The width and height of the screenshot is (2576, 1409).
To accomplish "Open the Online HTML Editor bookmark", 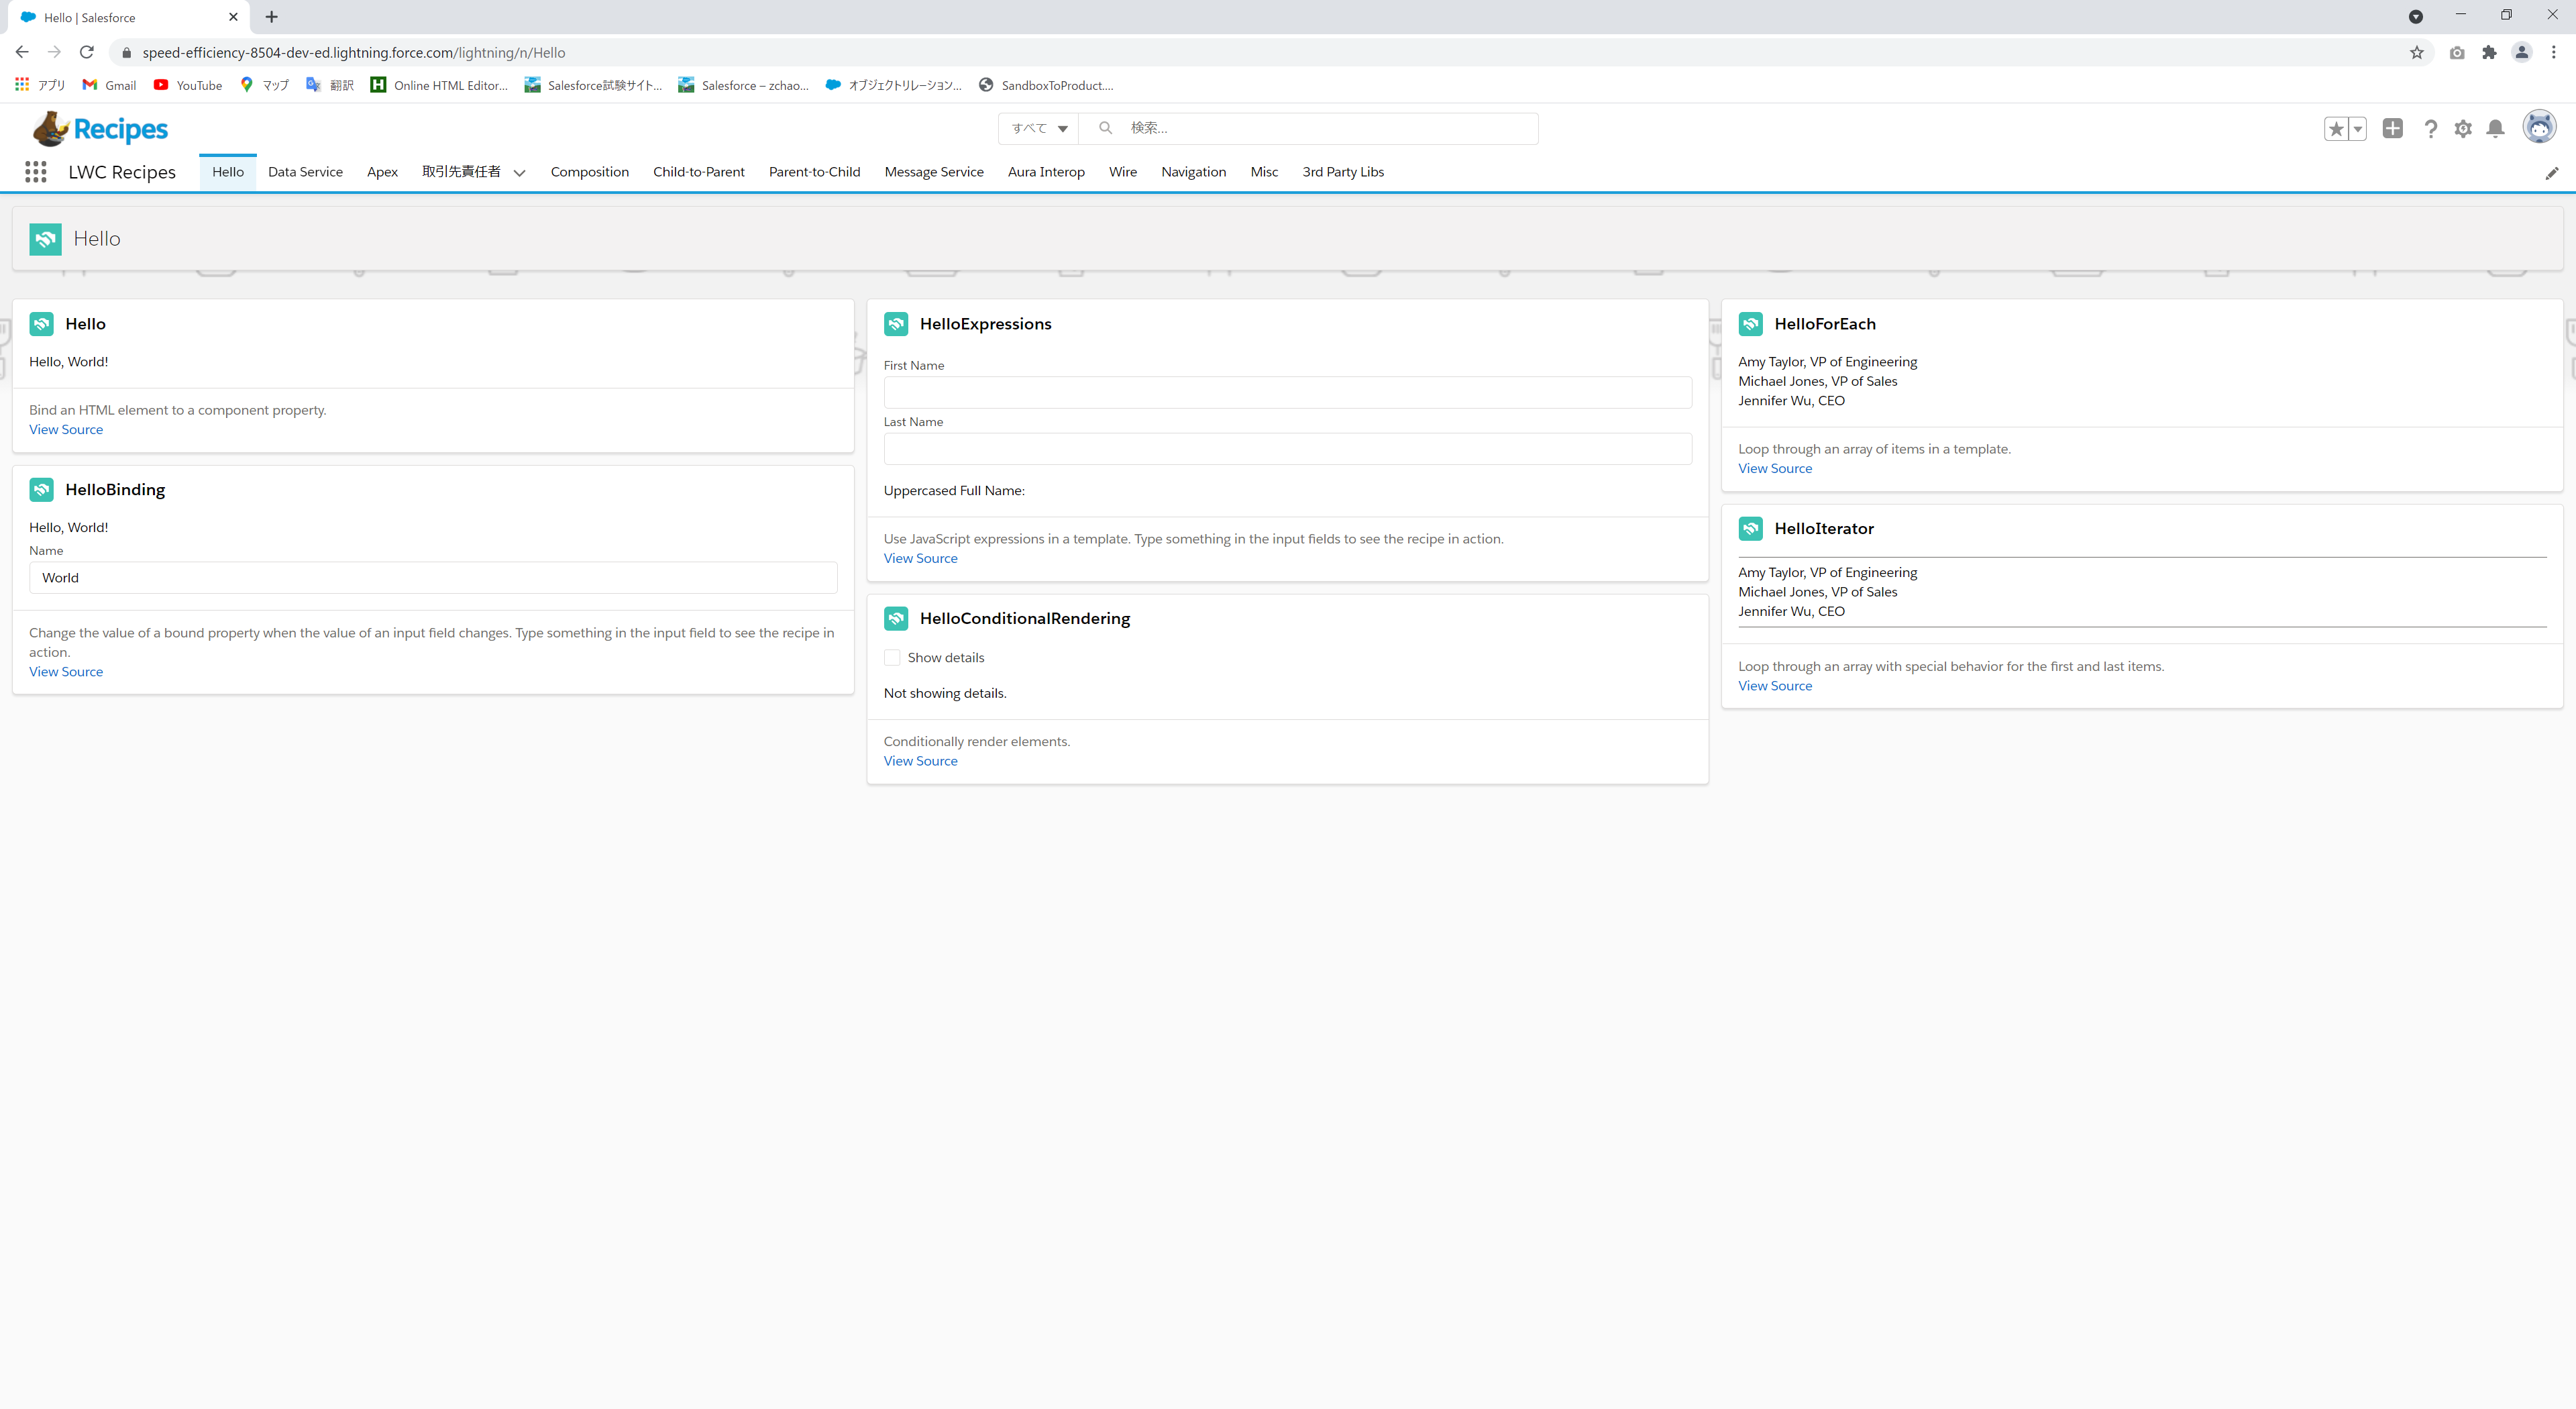I will coord(439,85).
